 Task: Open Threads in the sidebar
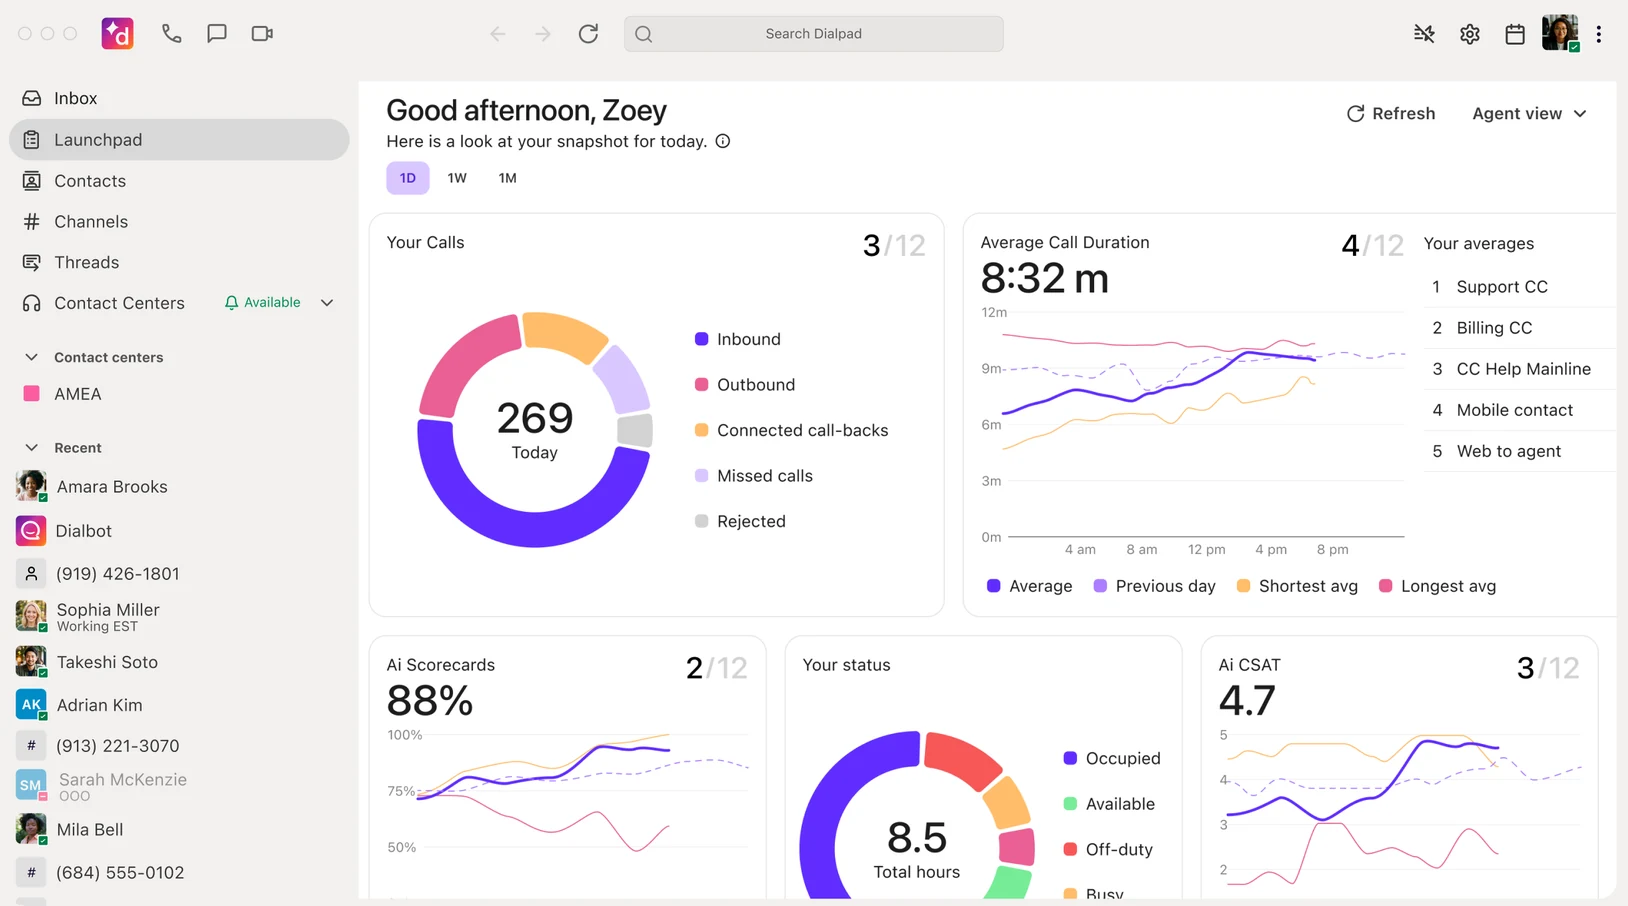[180, 263]
